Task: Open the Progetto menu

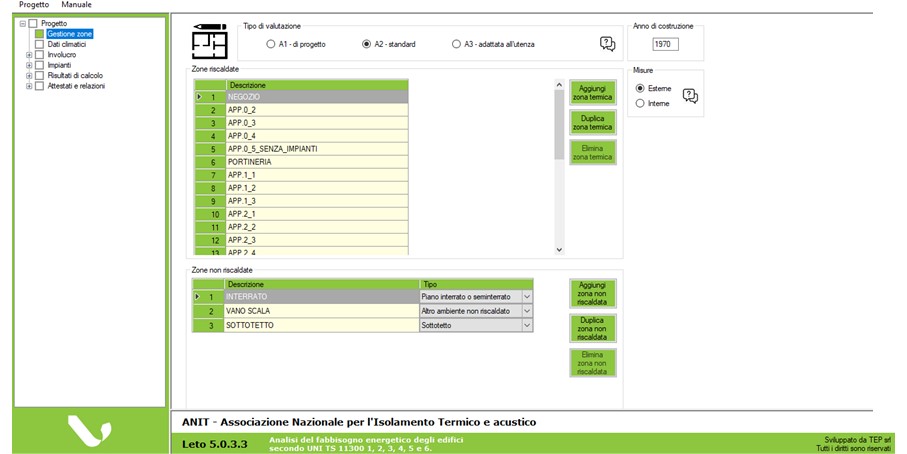Action: [x=33, y=5]
